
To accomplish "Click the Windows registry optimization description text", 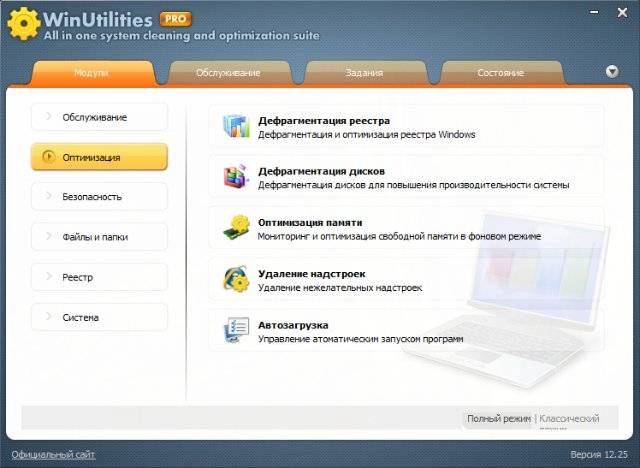I will [x=367, y=135].
